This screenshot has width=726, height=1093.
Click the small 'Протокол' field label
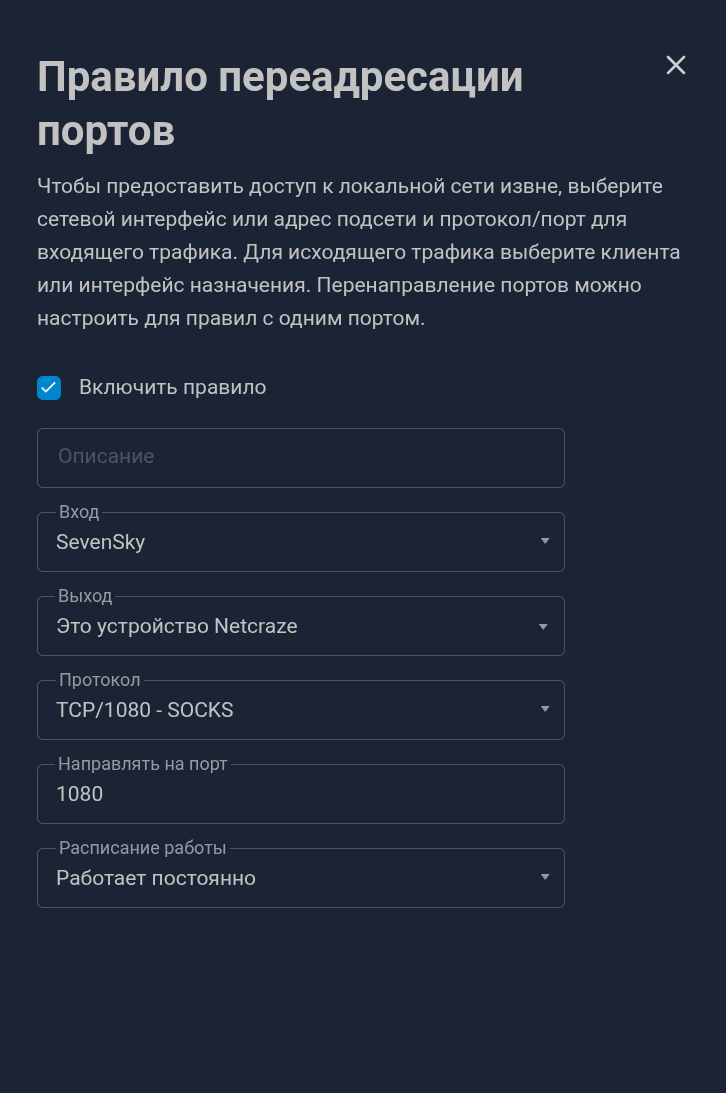pyautogui.click(x=99, y=680)
